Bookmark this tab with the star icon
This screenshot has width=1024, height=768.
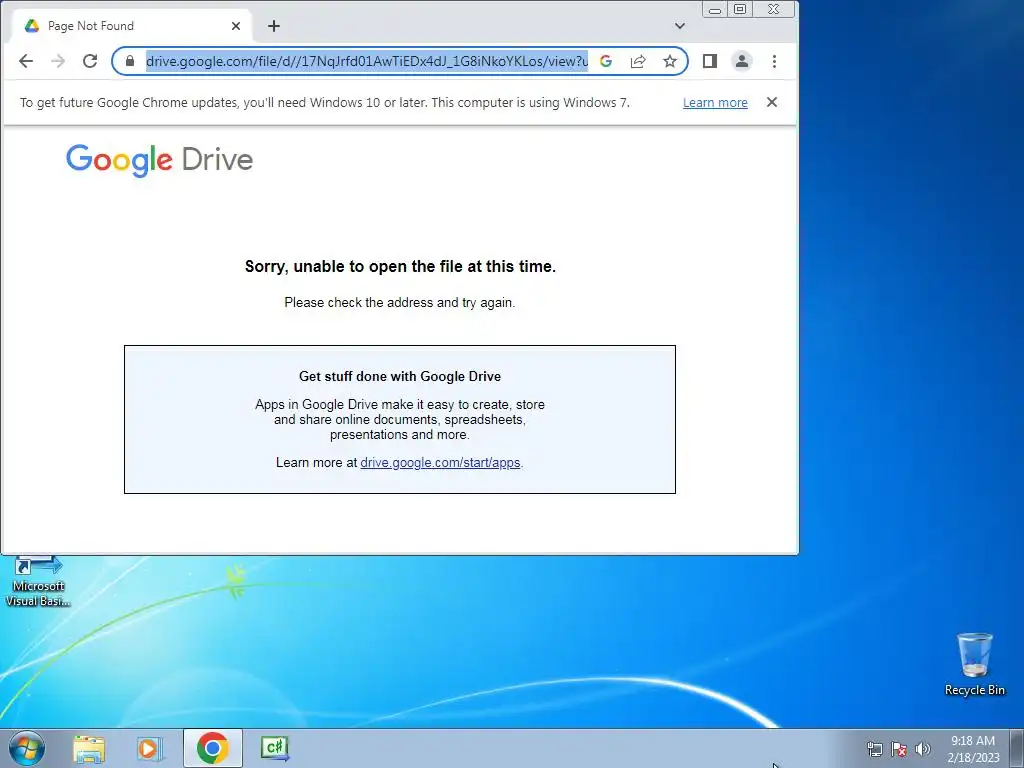(x=670, y=61)
